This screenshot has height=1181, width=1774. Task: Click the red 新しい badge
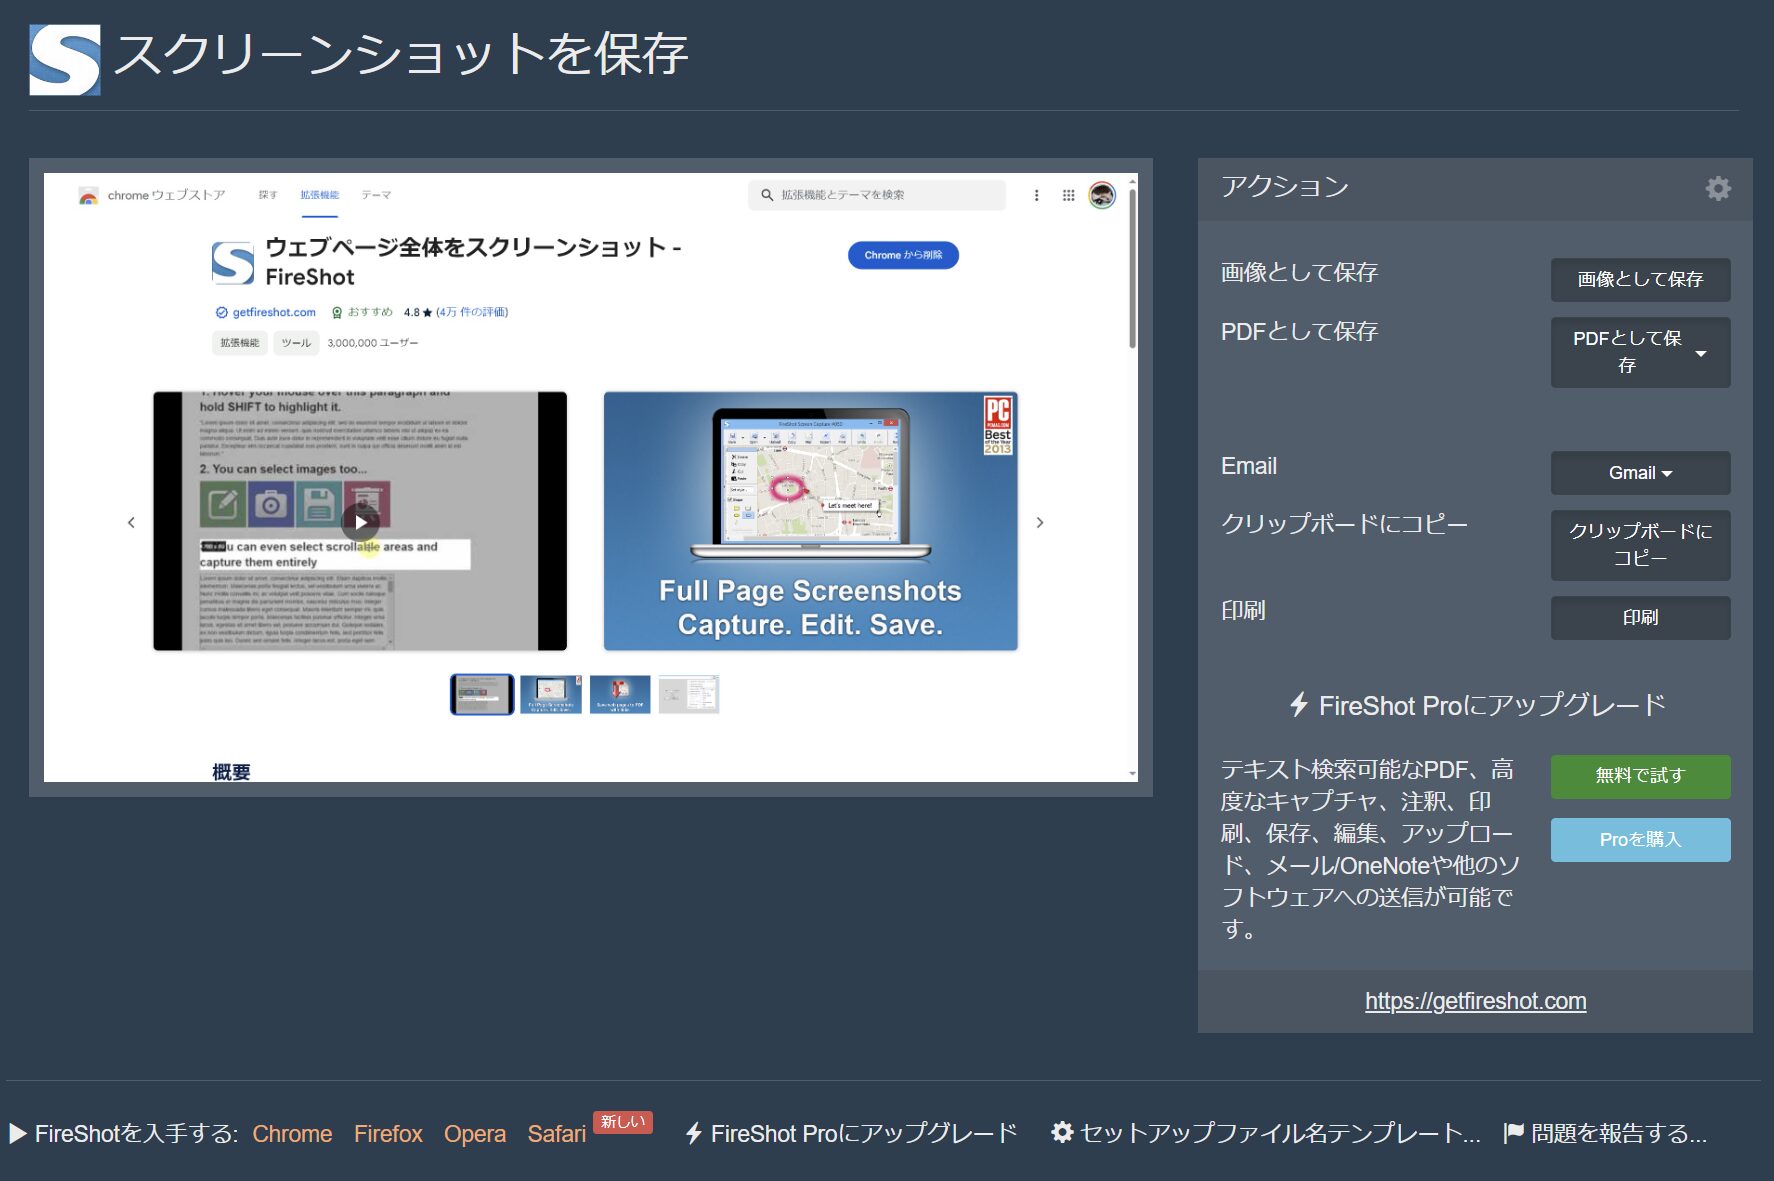pyautogui.click(x=623, y=1122)
